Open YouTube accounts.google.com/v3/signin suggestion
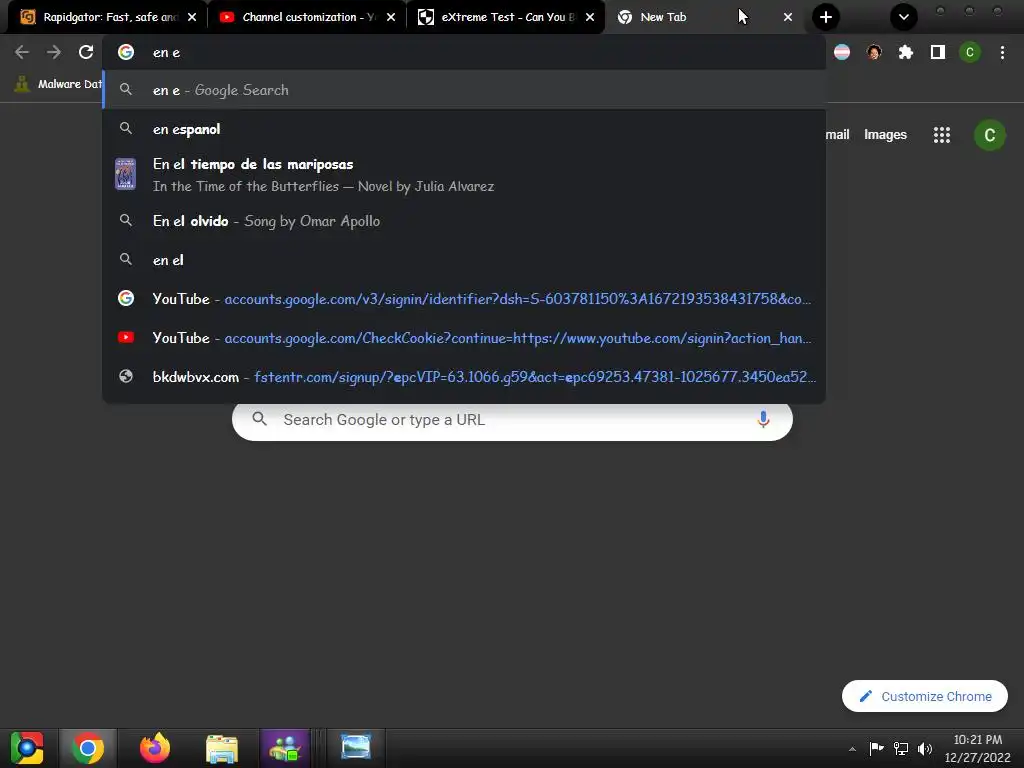1024x768 pixels. (464, 298)
